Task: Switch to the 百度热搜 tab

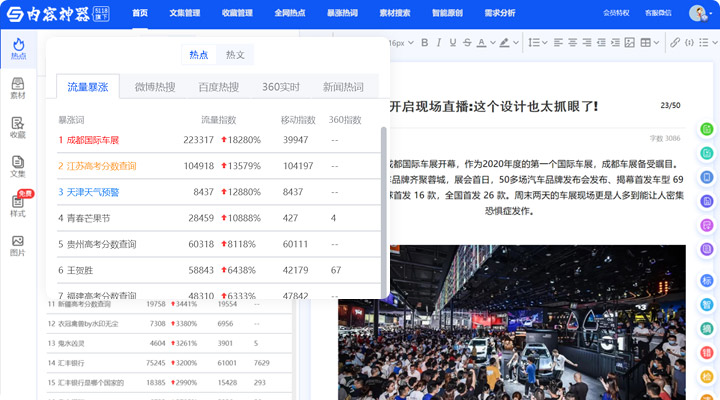Action: 218,87
